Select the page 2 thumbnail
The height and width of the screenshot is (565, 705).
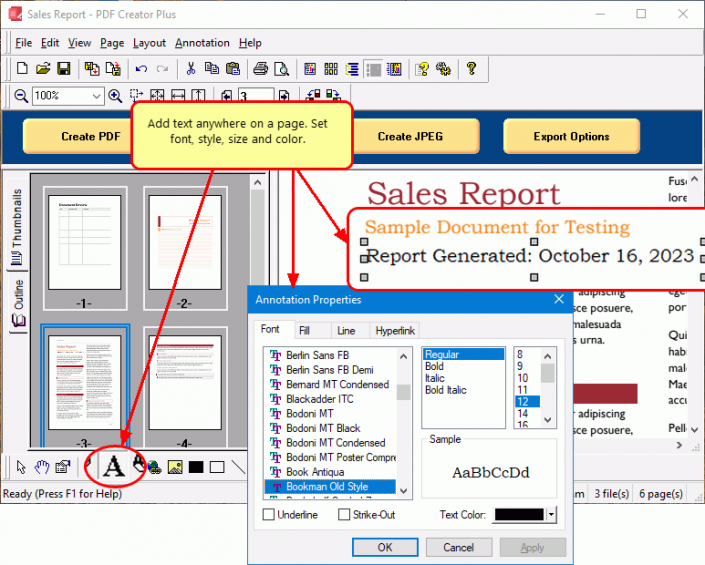click(185, 243)
